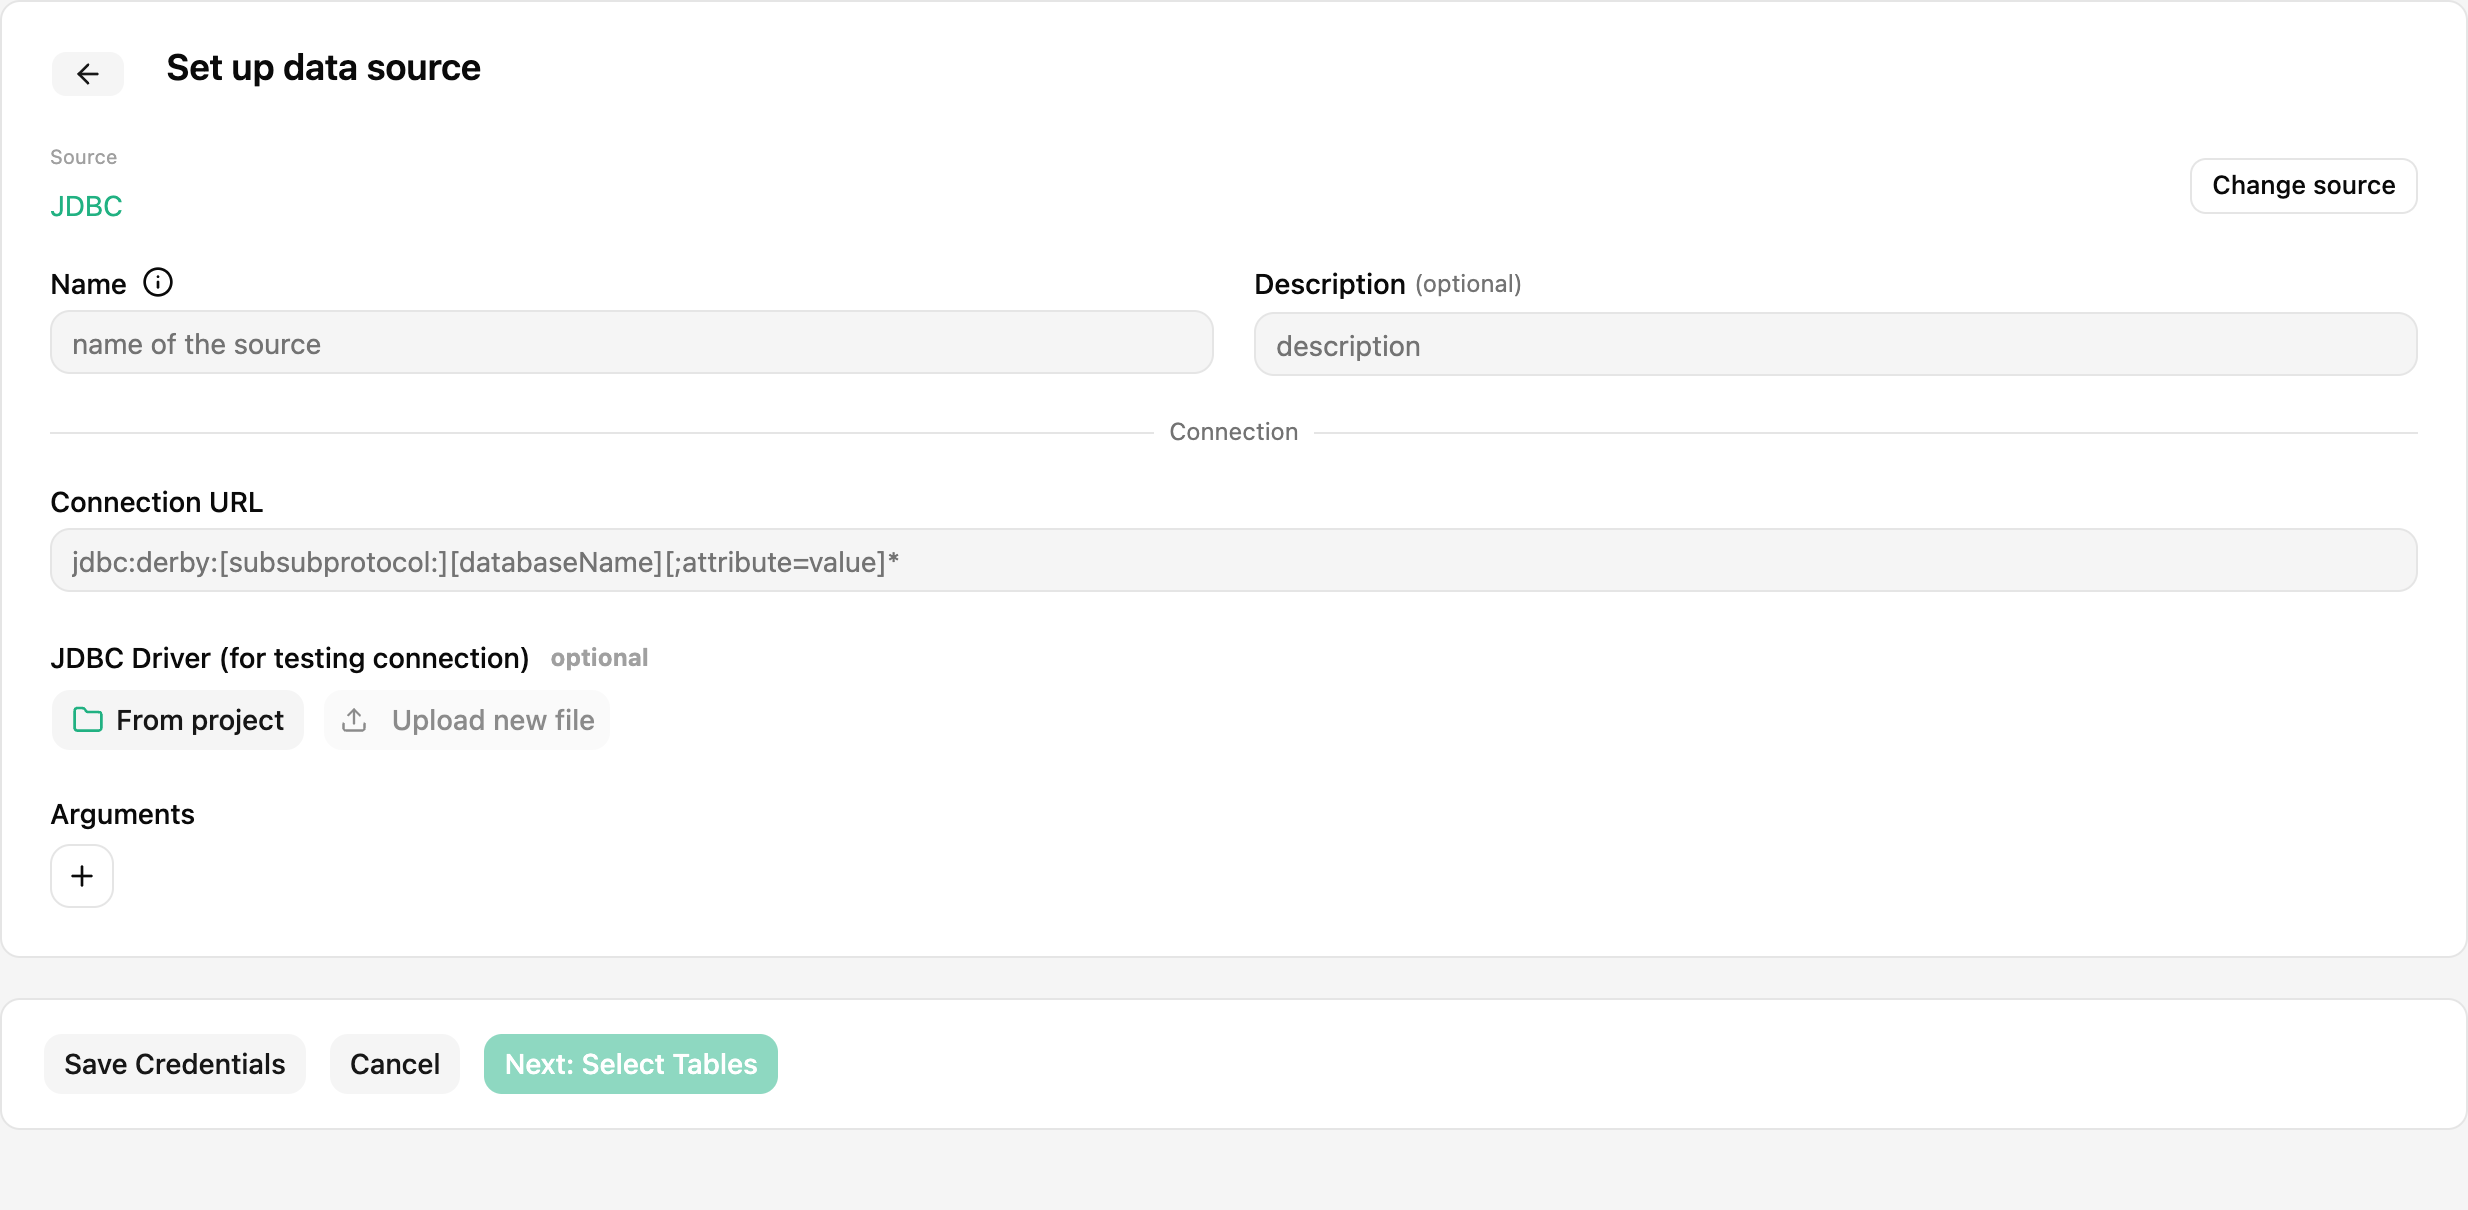This screenshot has width=2468, height=1210.
Task: Focus the Description input field
Action: [1836, 345]
